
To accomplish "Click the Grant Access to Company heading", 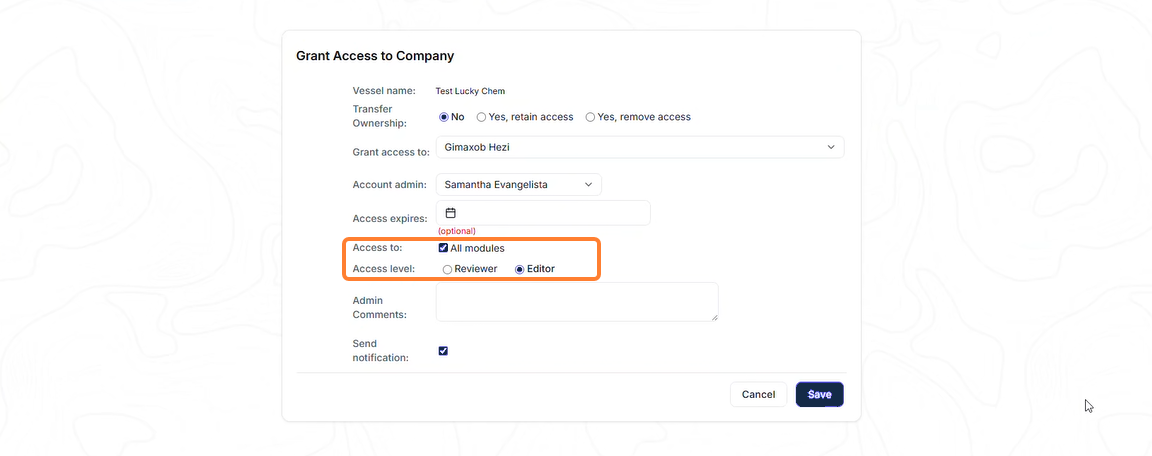I will pyautogui.click(x=375, y=56).
